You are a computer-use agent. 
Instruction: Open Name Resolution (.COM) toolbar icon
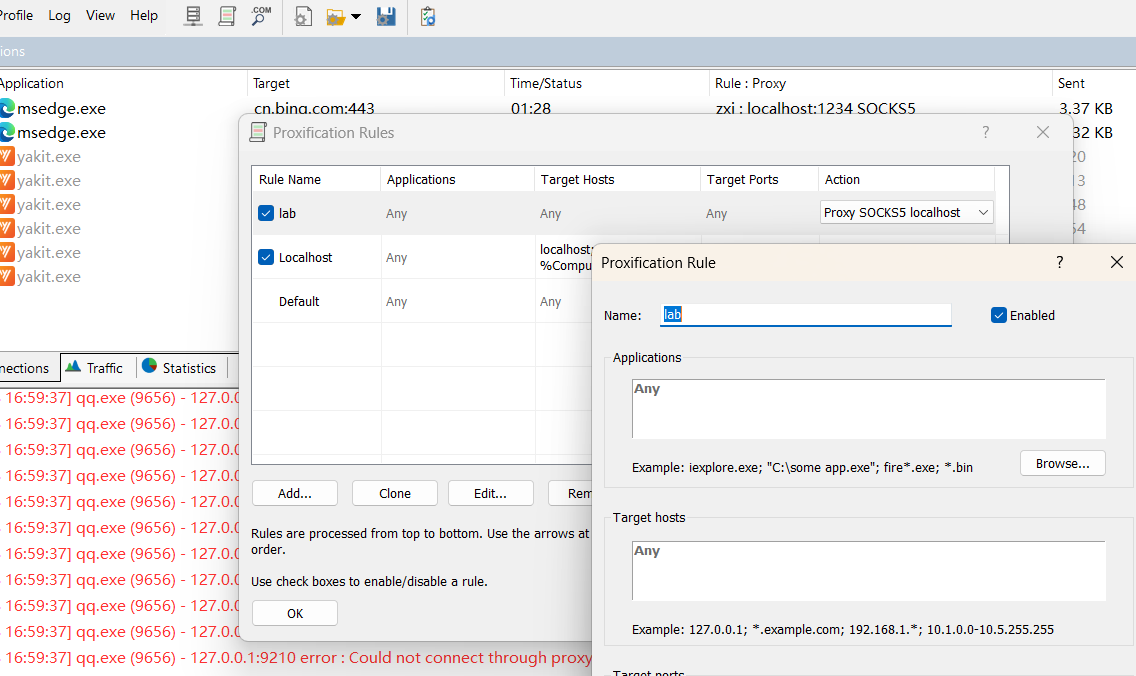click(261, 16)
